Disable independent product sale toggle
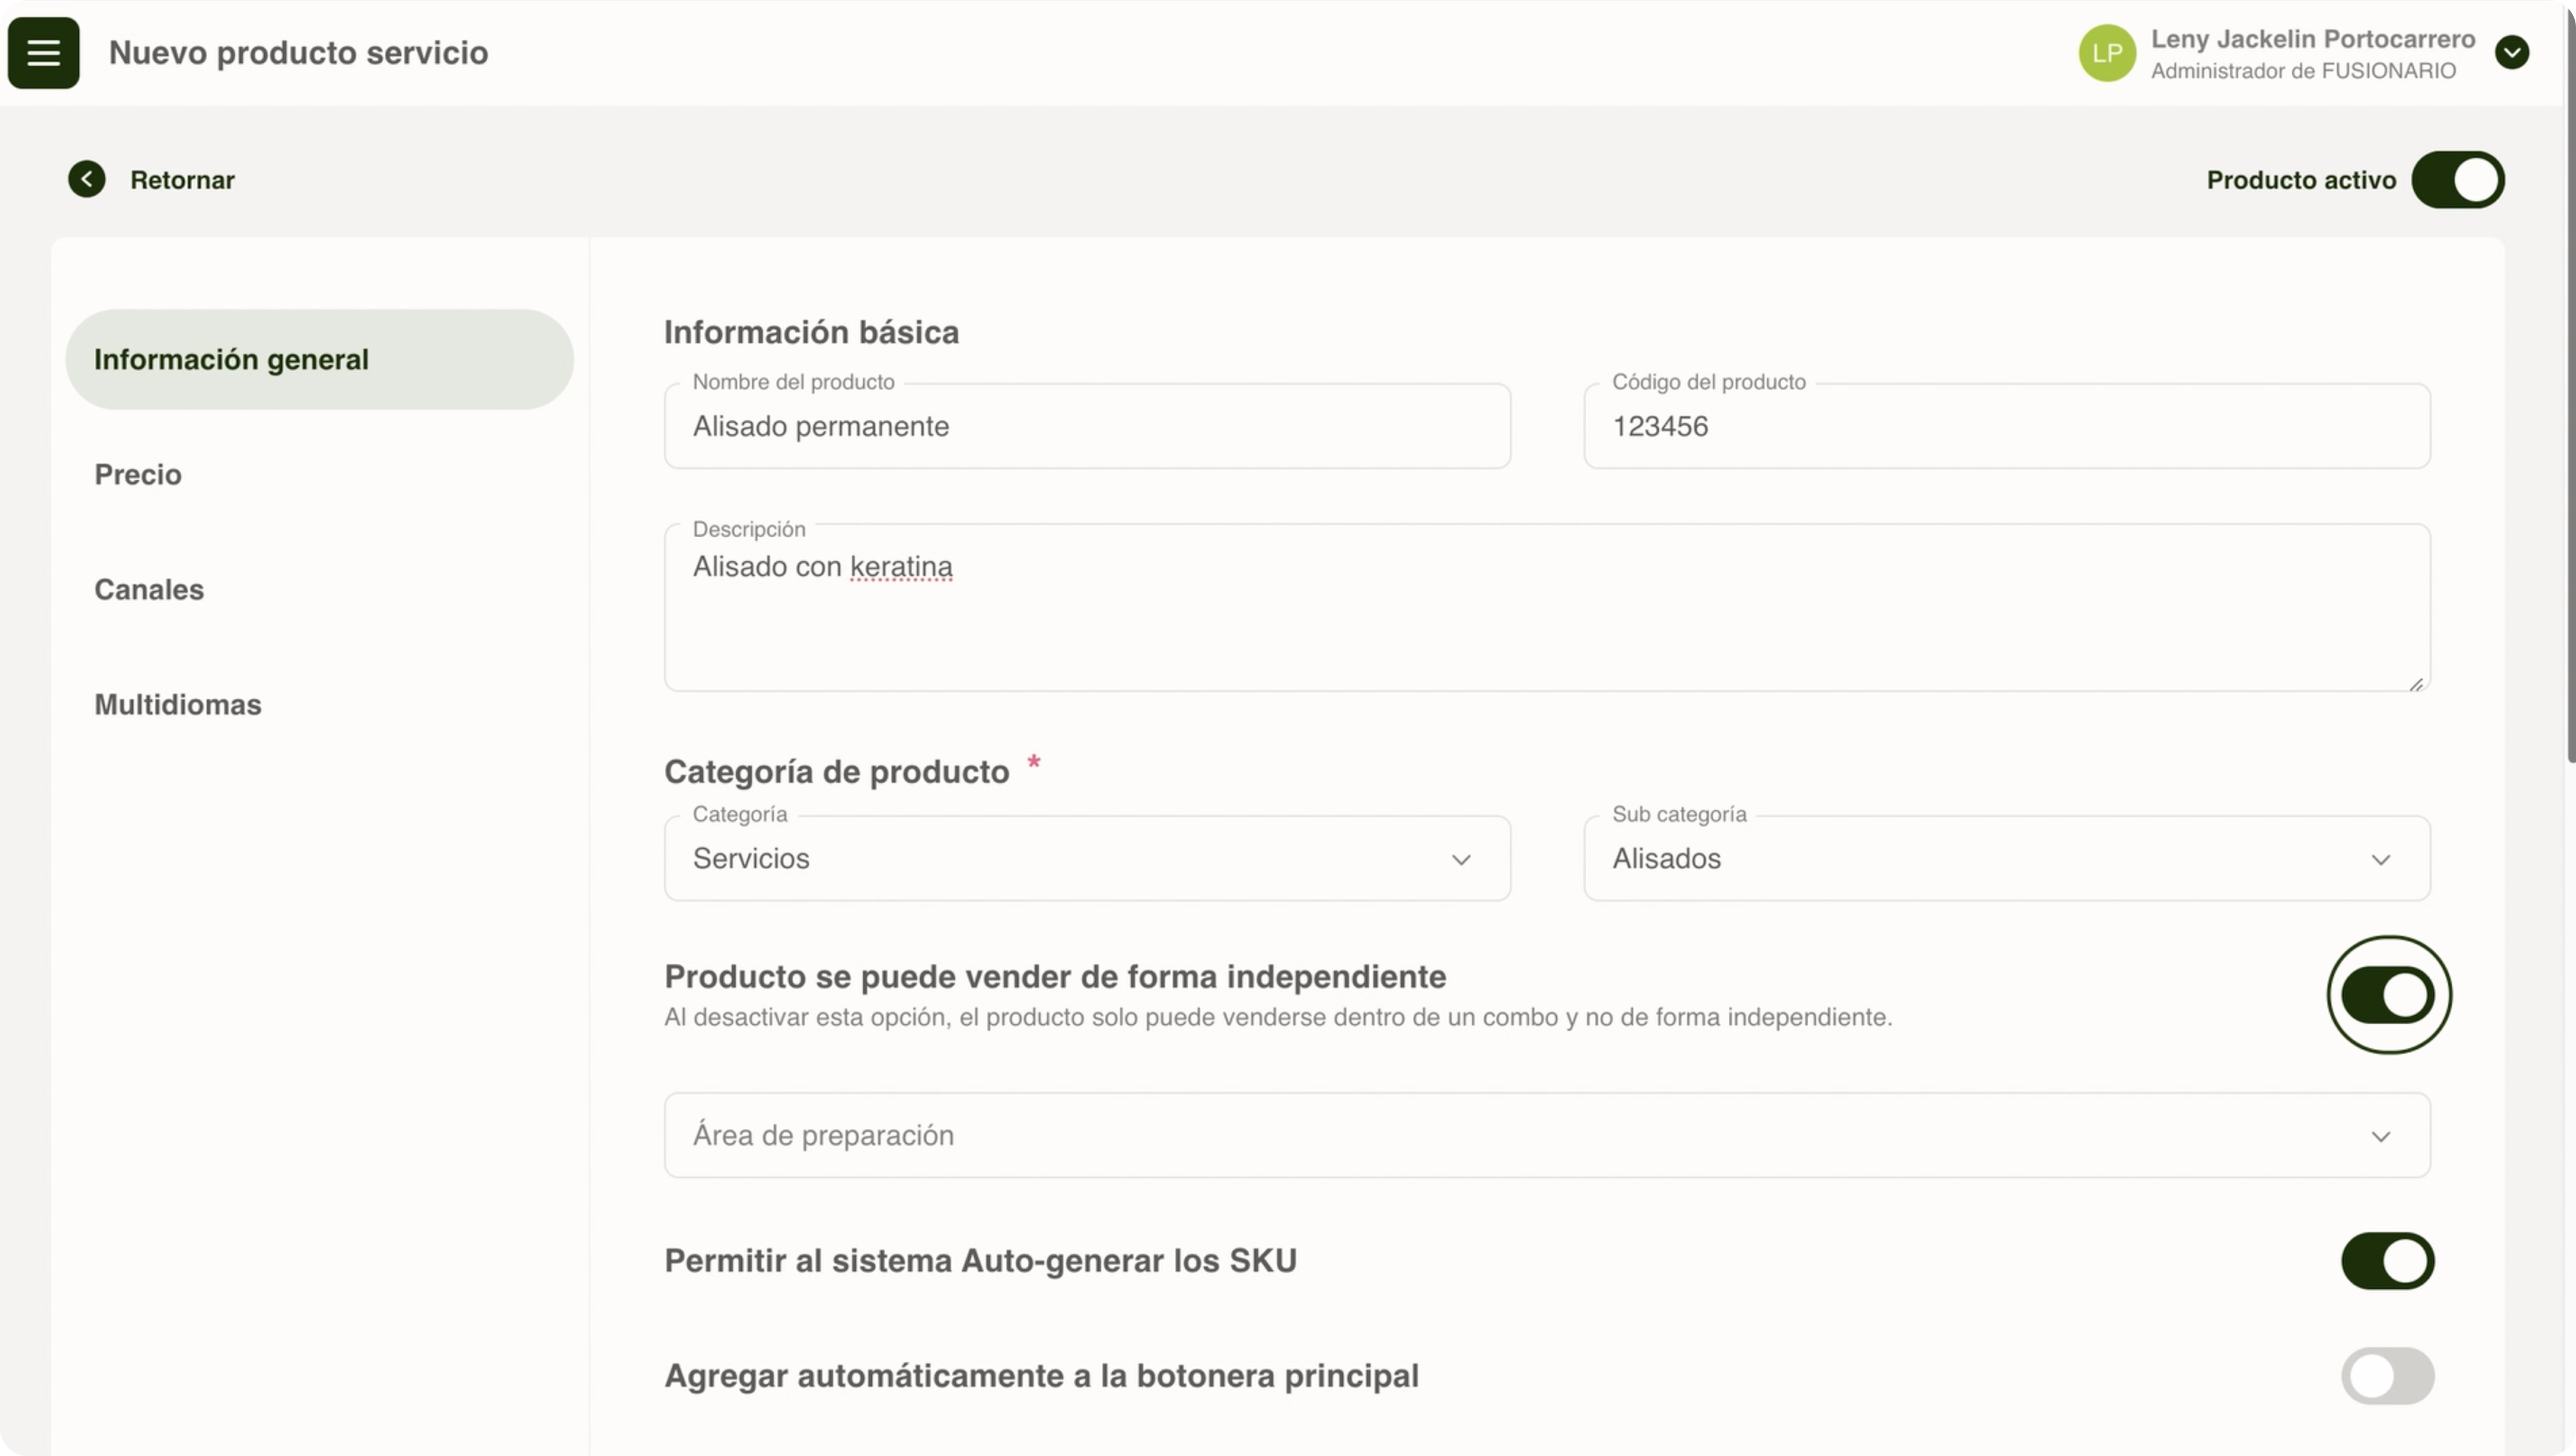The image size is (2576, 1456). [2387, 995]
